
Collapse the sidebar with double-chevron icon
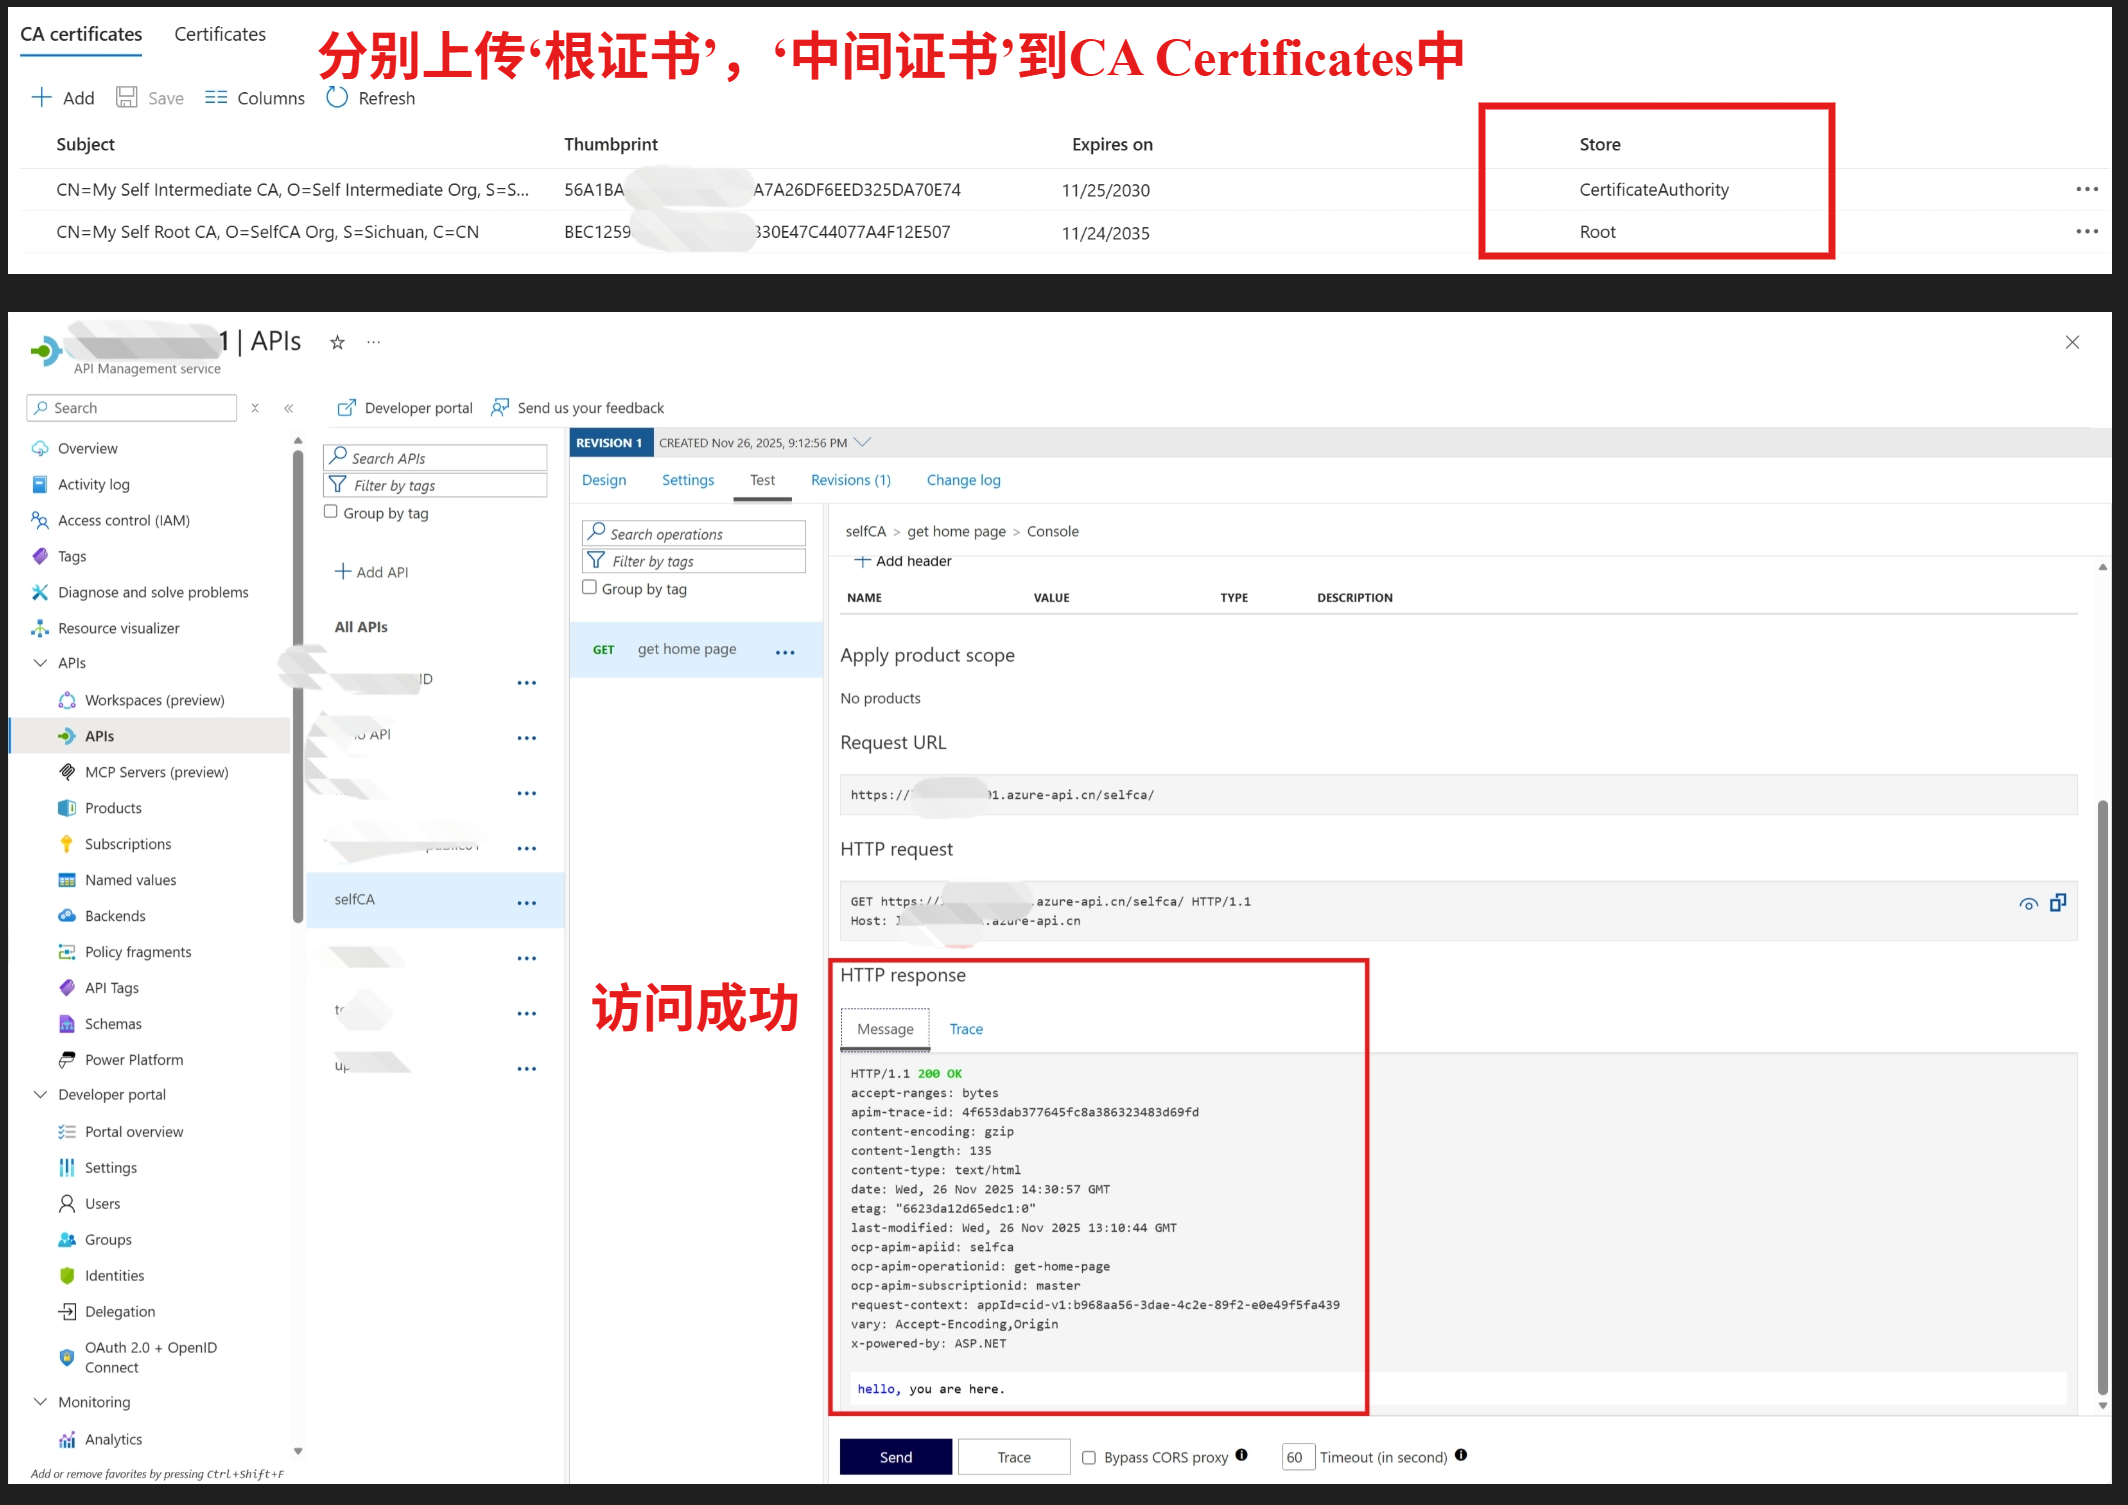pyautogui.click(x=288, y=408)
